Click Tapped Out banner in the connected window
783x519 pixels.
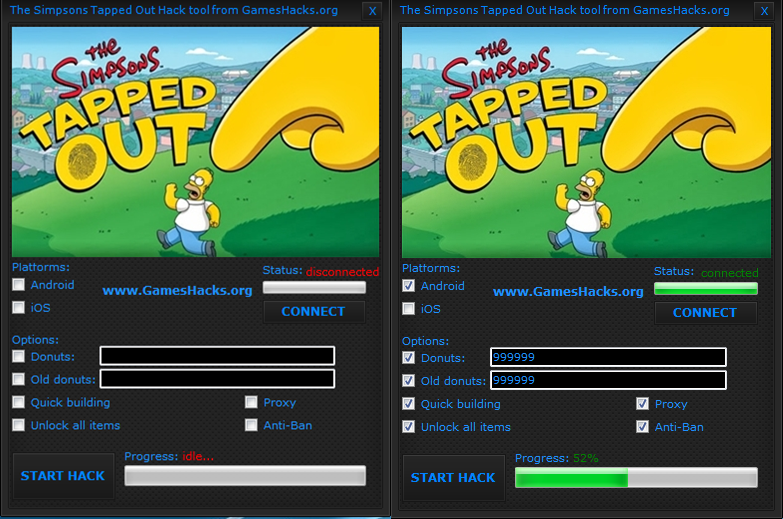pos(586,142)
